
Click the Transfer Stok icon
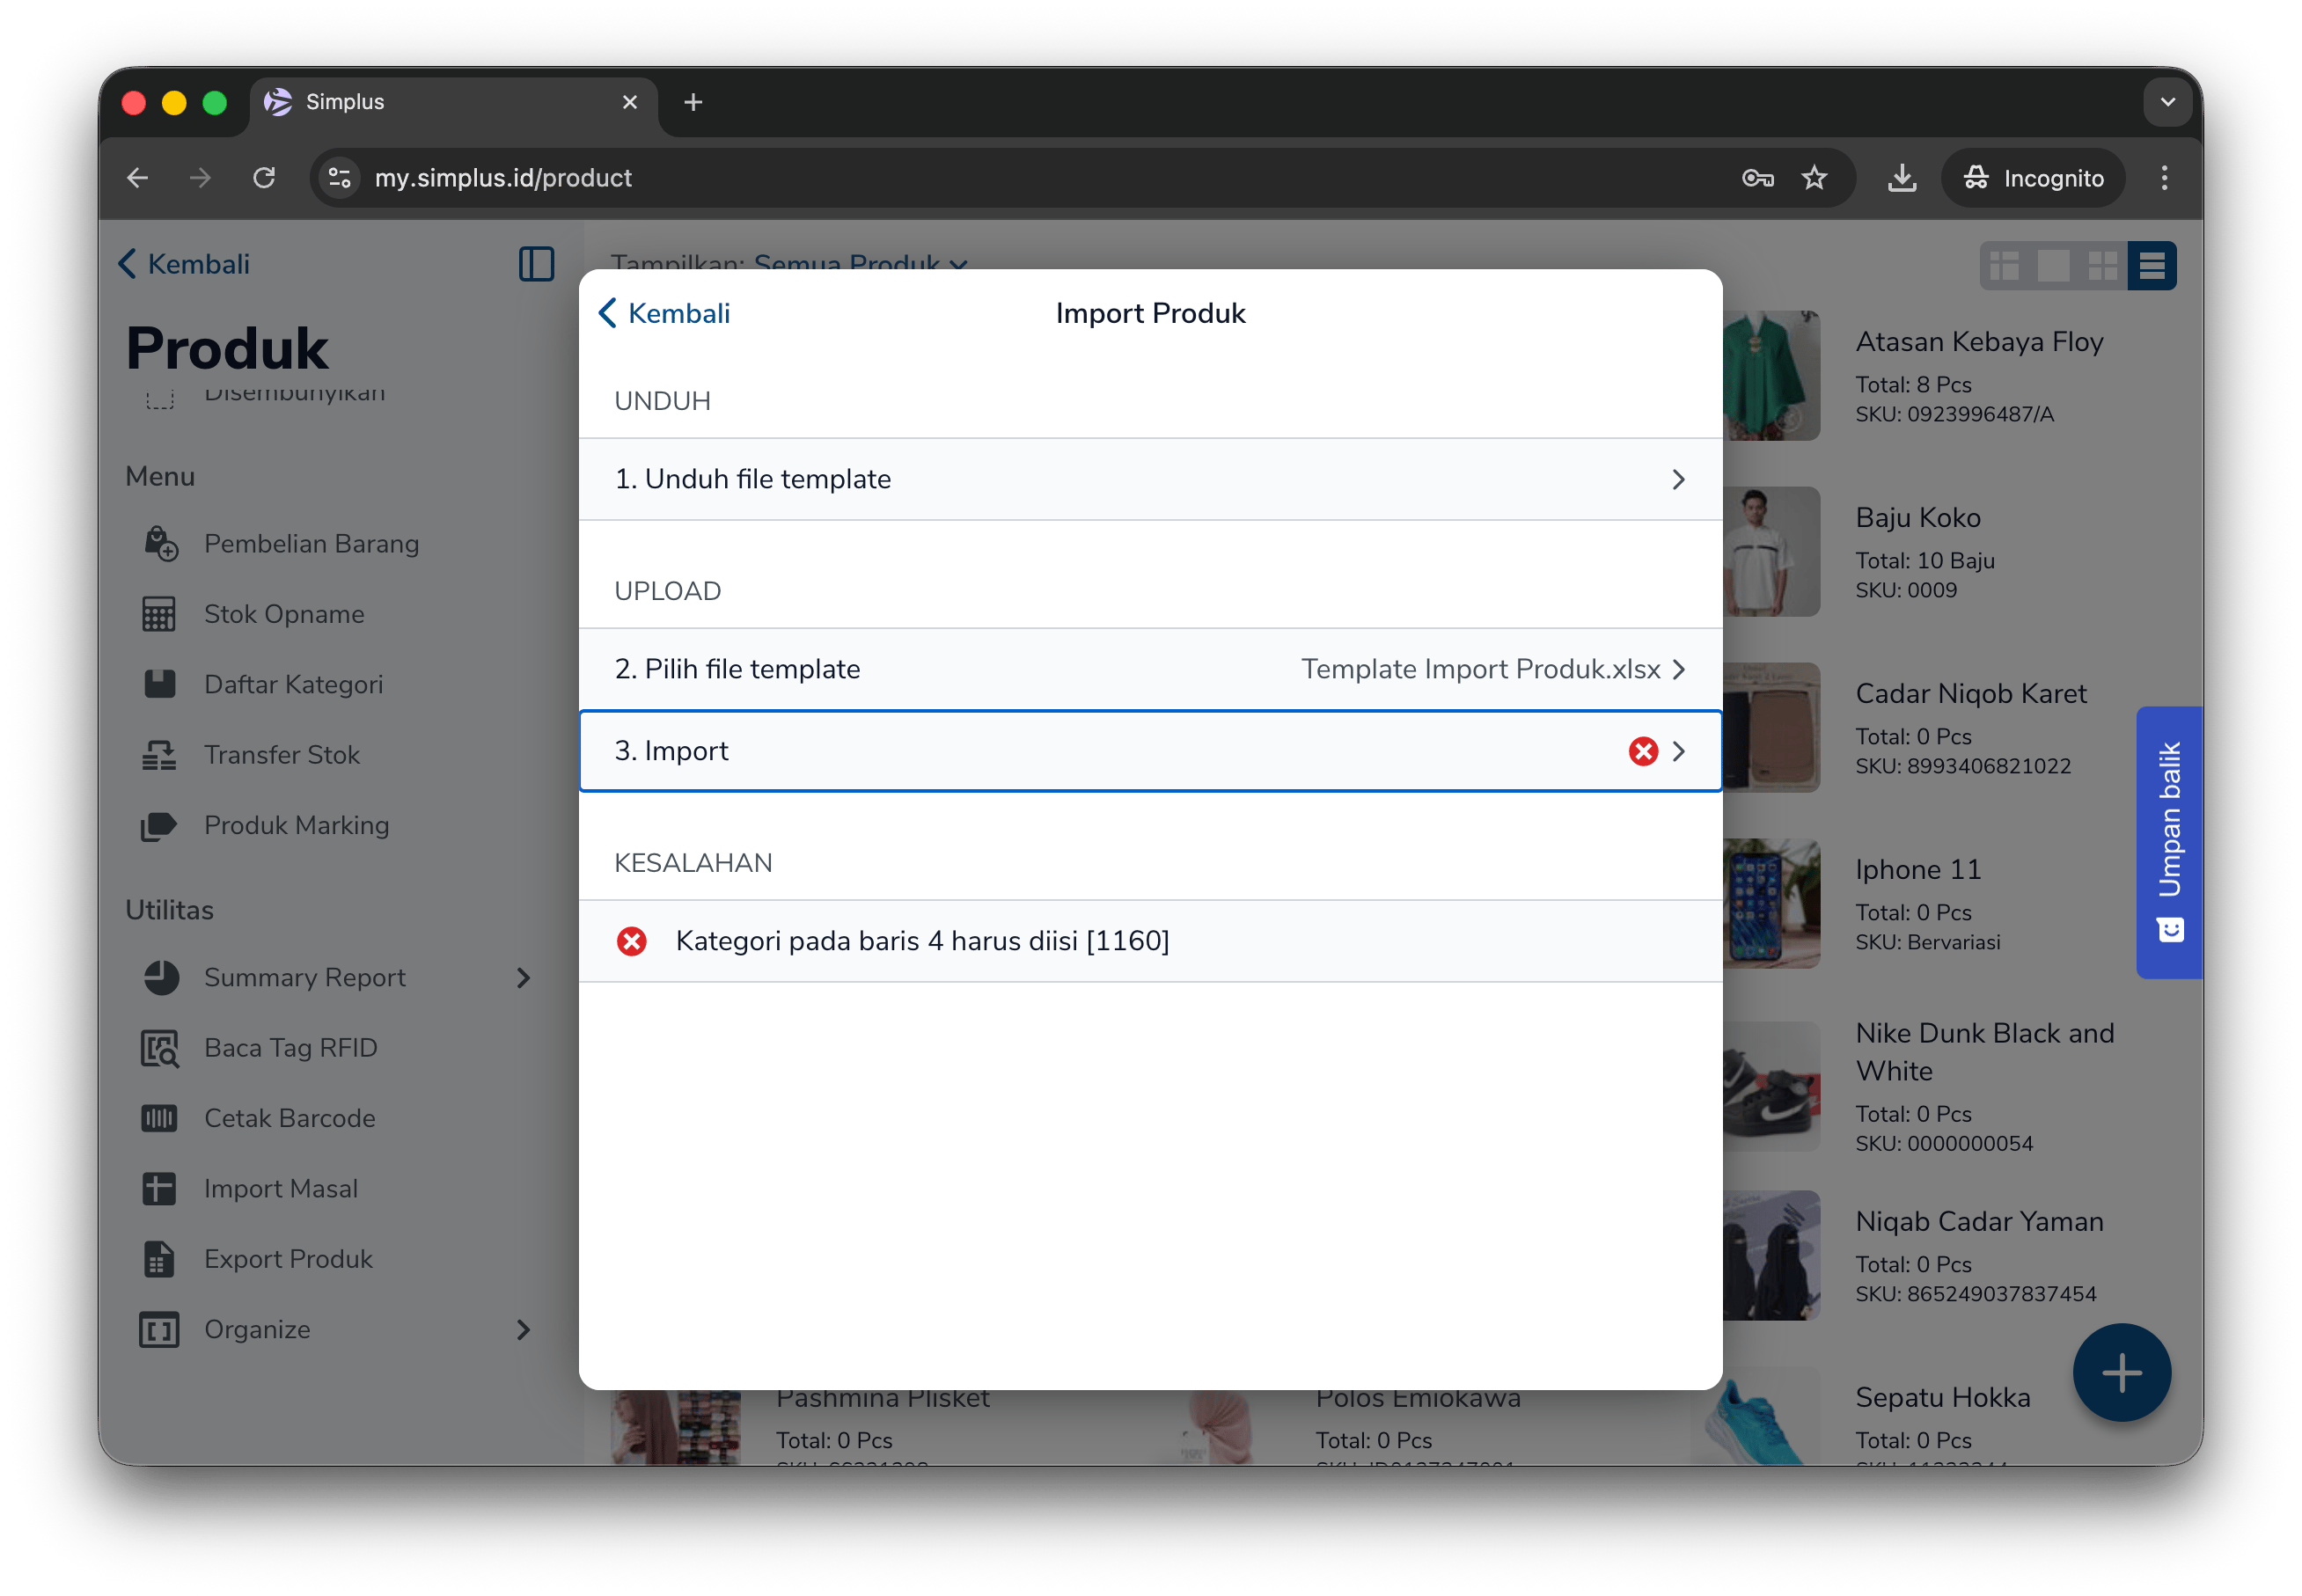tap(159, 755)
